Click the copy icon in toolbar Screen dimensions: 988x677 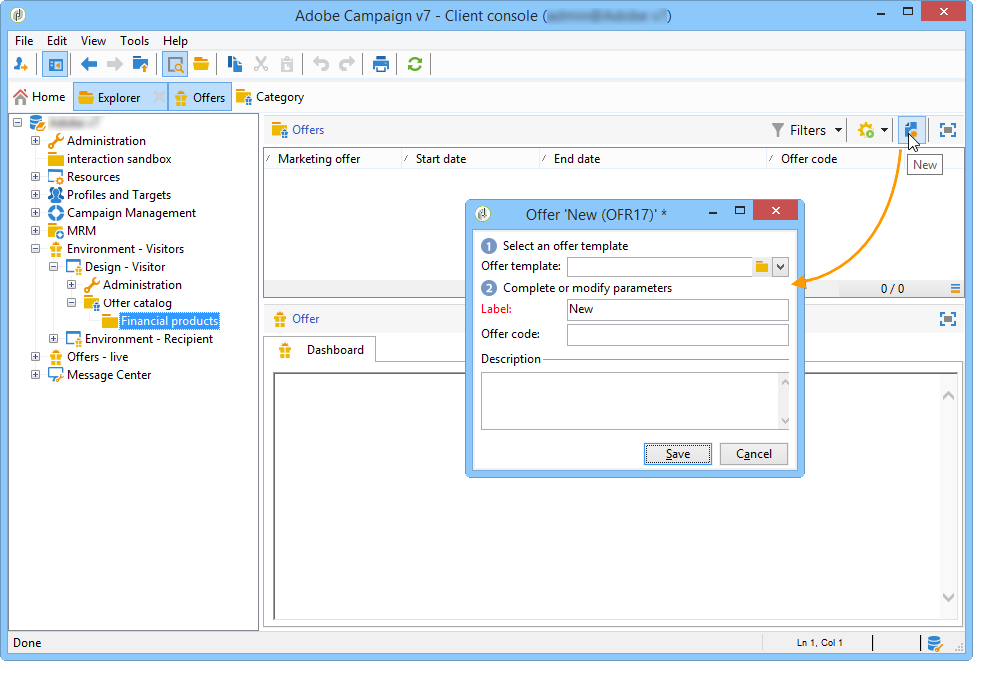pyautogui.click(x=234, y=64)
